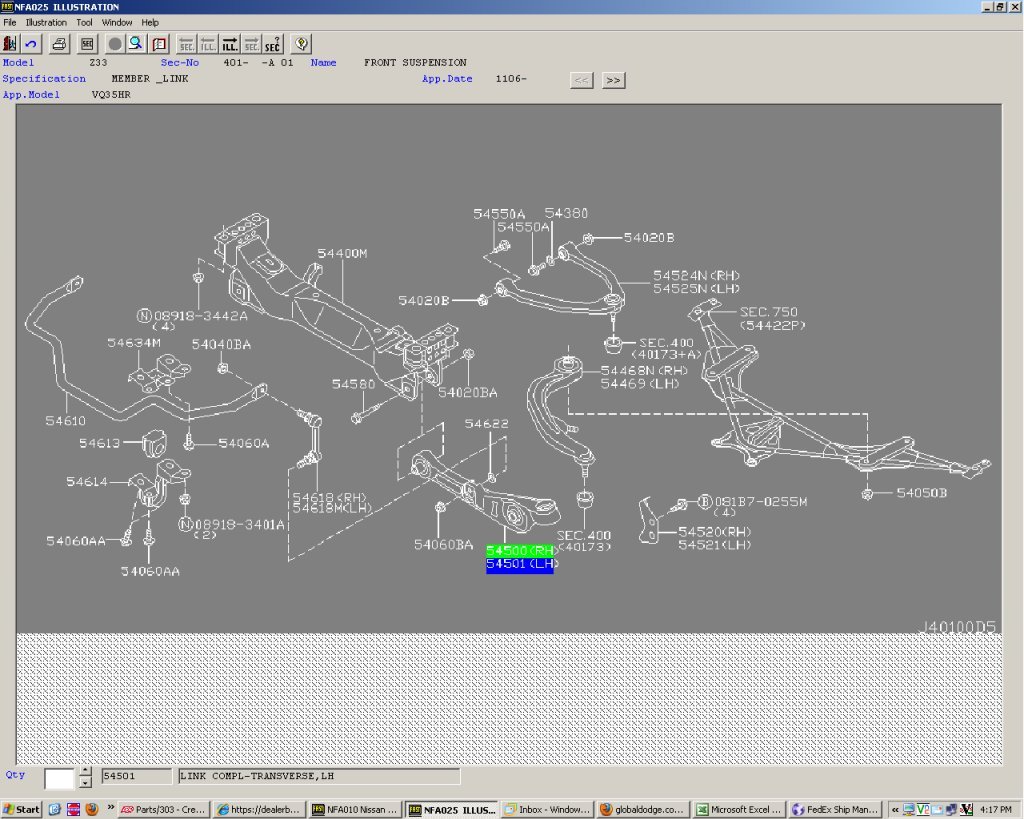
Task: Open the File menu
Action: pos(10,22)
